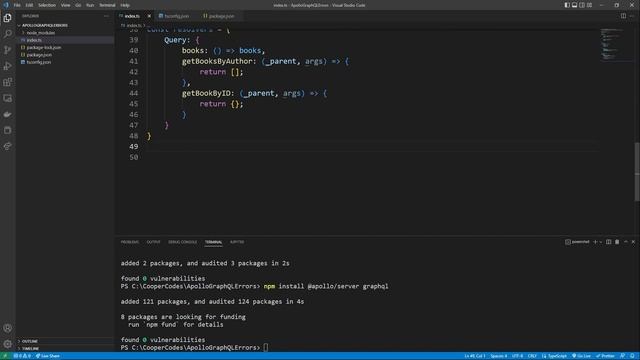Change end of line CRLF setting

point(532,356)
